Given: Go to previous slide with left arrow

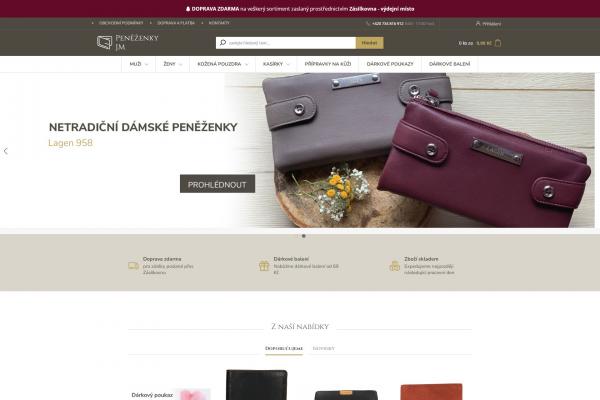Looking at the screenshot, I should [6, 151].
